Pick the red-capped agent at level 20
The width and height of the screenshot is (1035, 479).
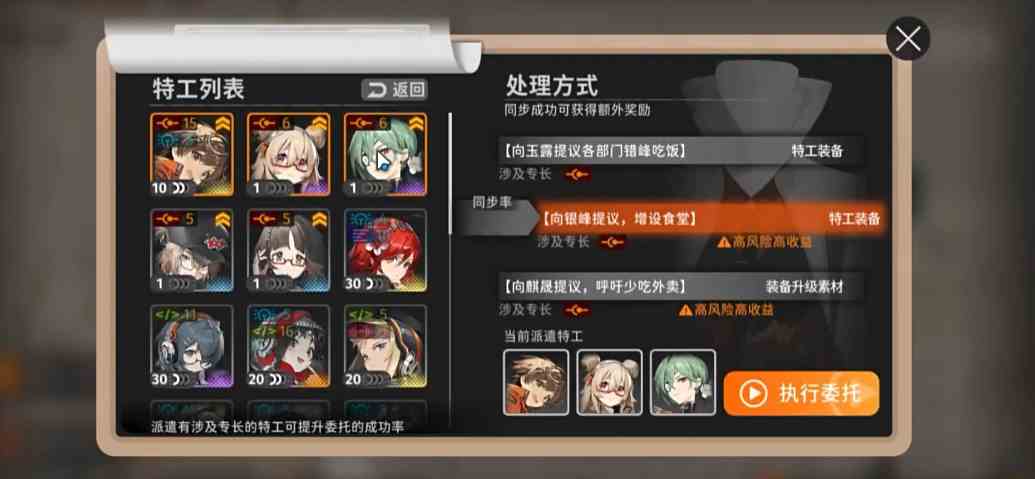coord(288,346)
